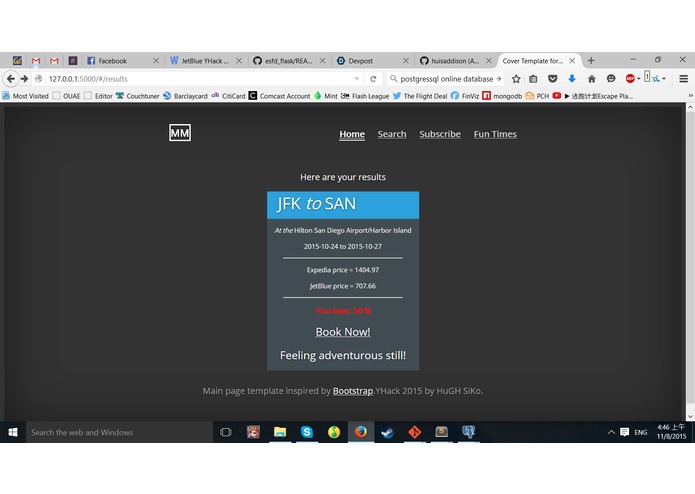Click Search the web and Windows box

click(x=119, y=432)
